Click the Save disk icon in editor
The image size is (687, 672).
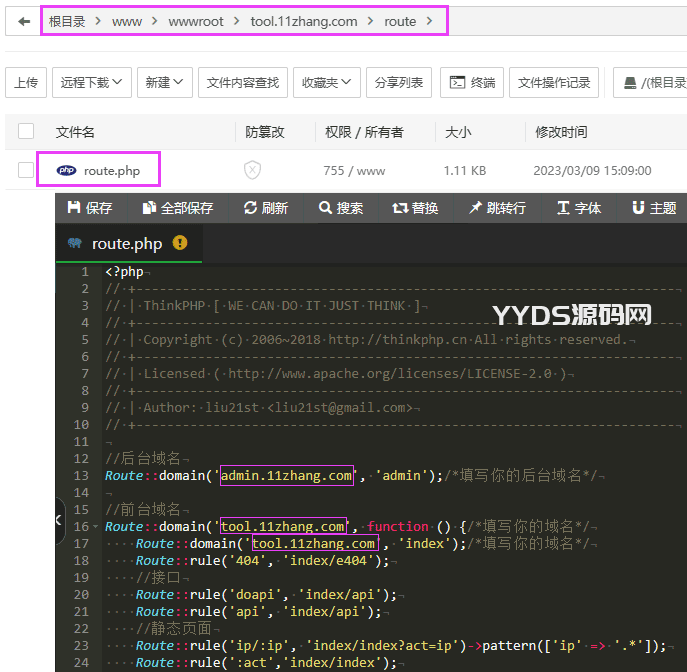point(74,208)
